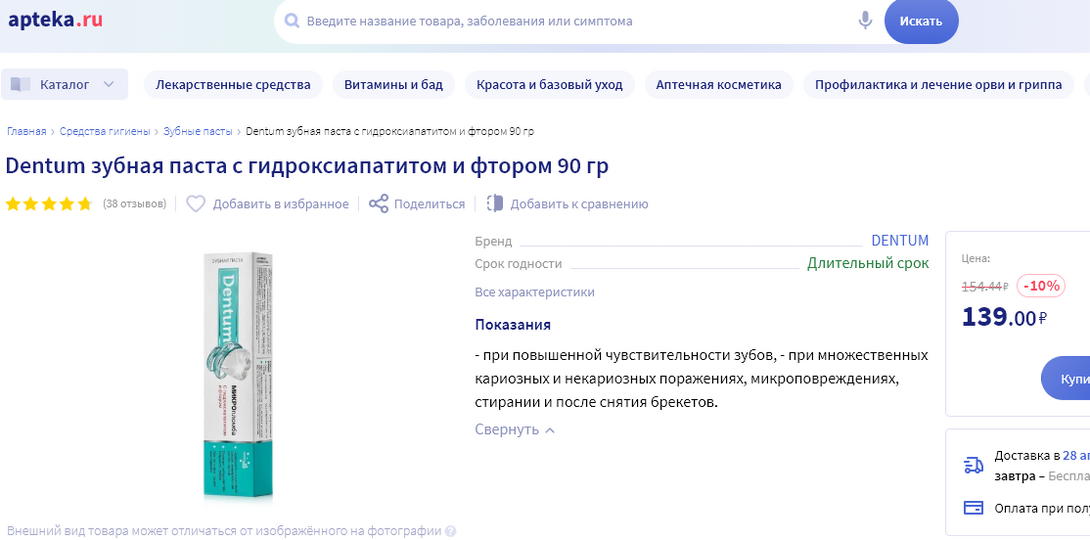
Task: Open Витамины и бад category
Action: 393,85
